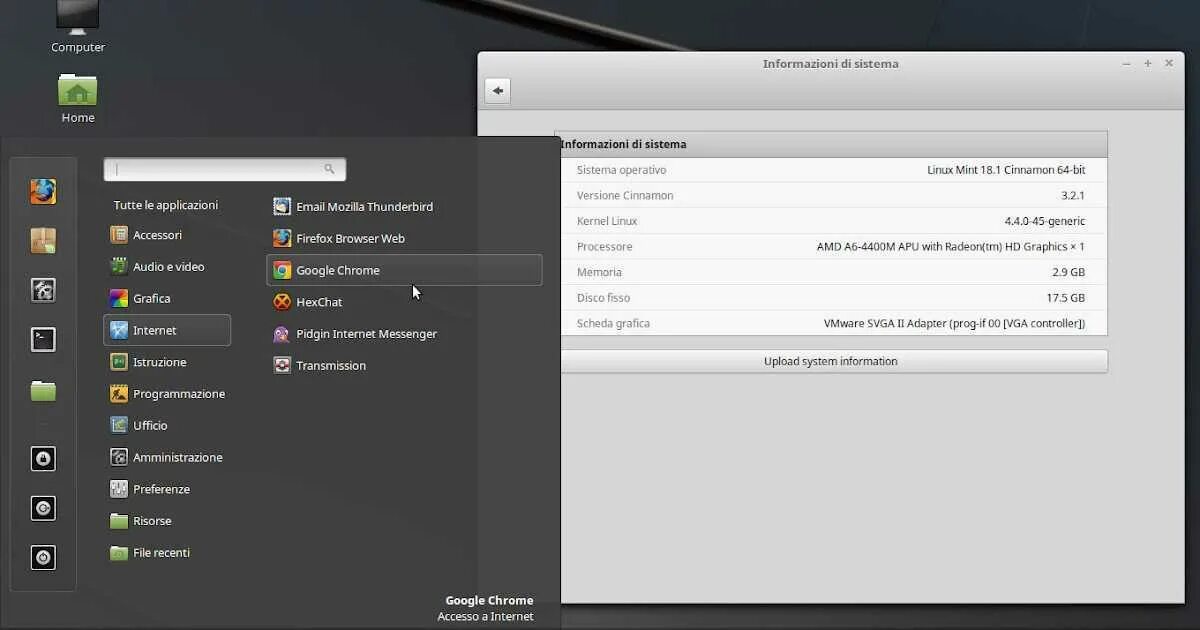This screenshot has height=630, width=1200.
Task: Close the Informazioni di sistema window
Action: tap(1169, 64)
